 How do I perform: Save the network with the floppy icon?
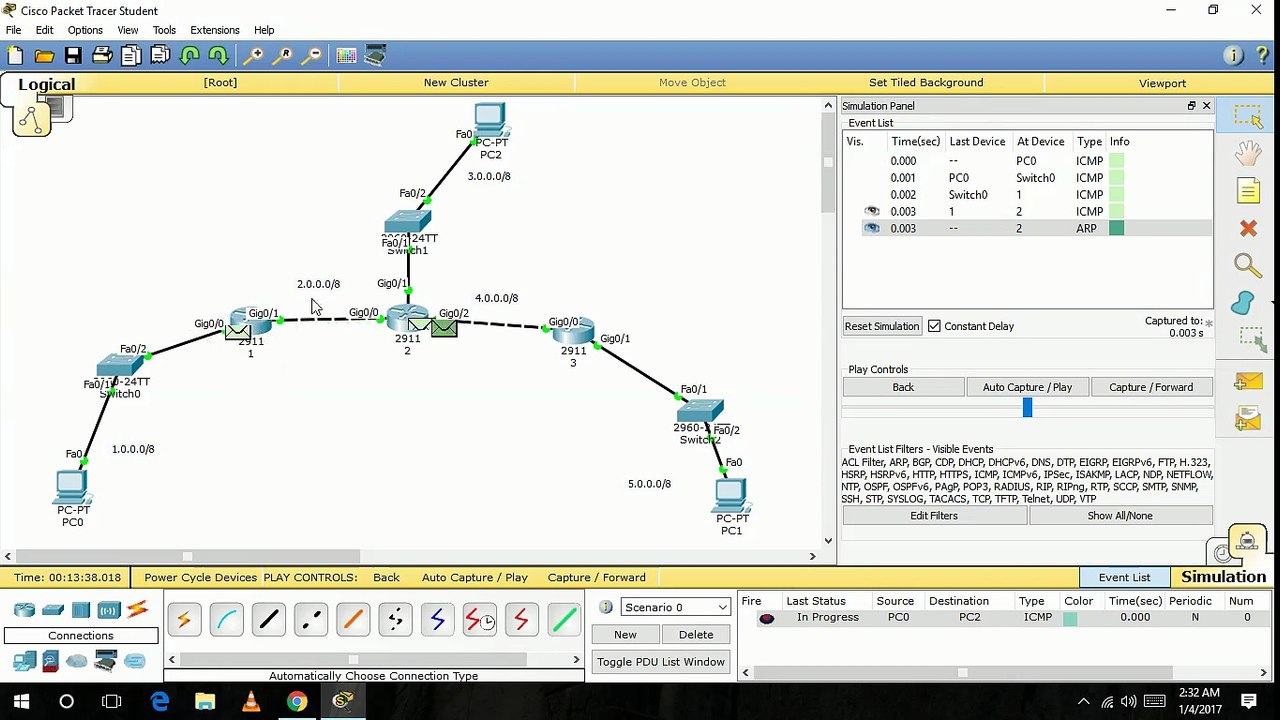pyautogui.click(x=73, y=56)
